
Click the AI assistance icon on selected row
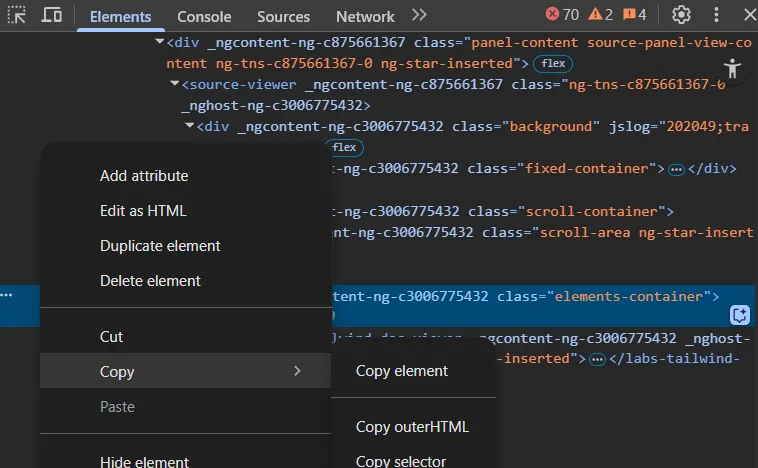(740, 315)
